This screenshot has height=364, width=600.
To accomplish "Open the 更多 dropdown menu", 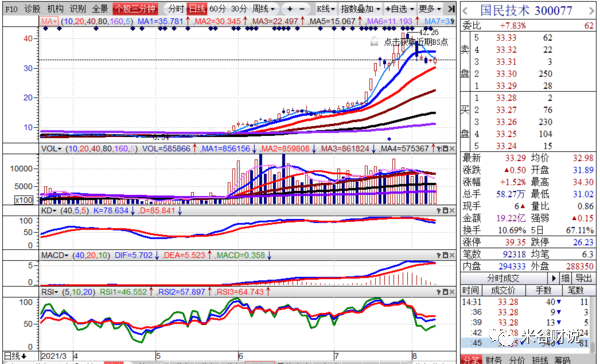I will (x=430, y=9).
